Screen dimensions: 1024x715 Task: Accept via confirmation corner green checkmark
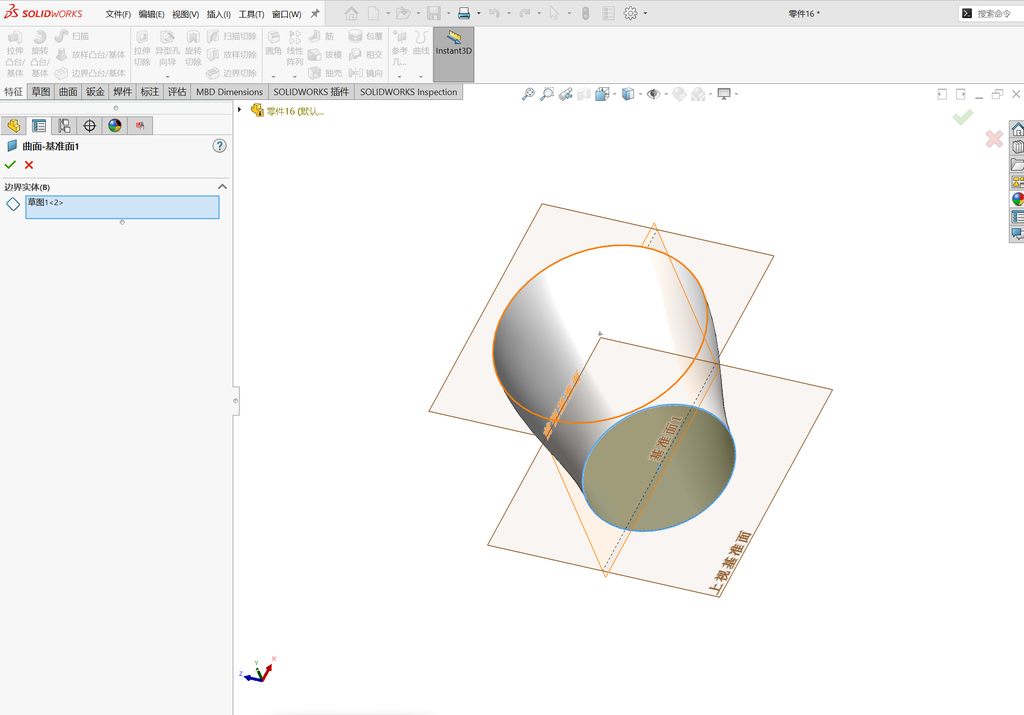pyautogui.click(x=962, y=117)
